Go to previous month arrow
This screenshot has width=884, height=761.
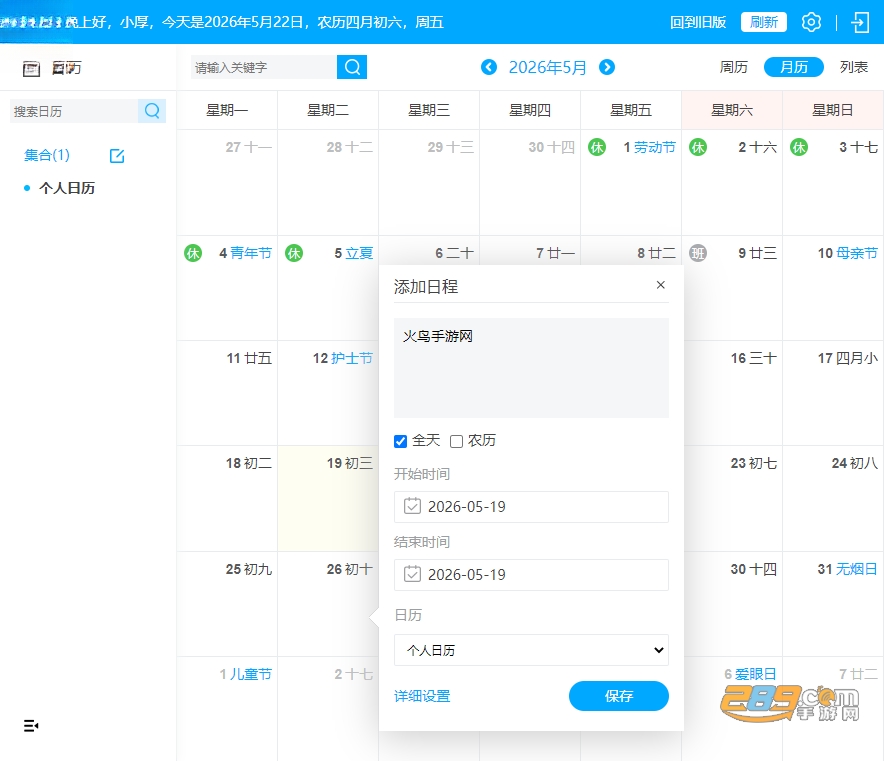[x=489, y=67]
